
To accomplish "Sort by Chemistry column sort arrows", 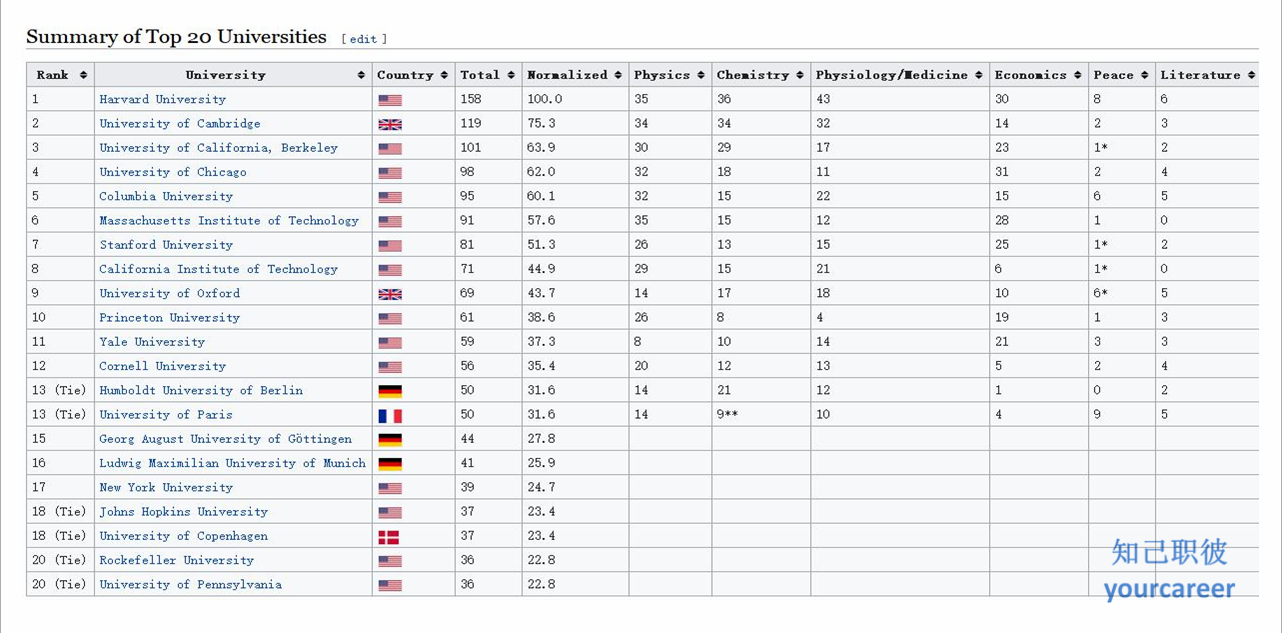I will pos(800,75).
